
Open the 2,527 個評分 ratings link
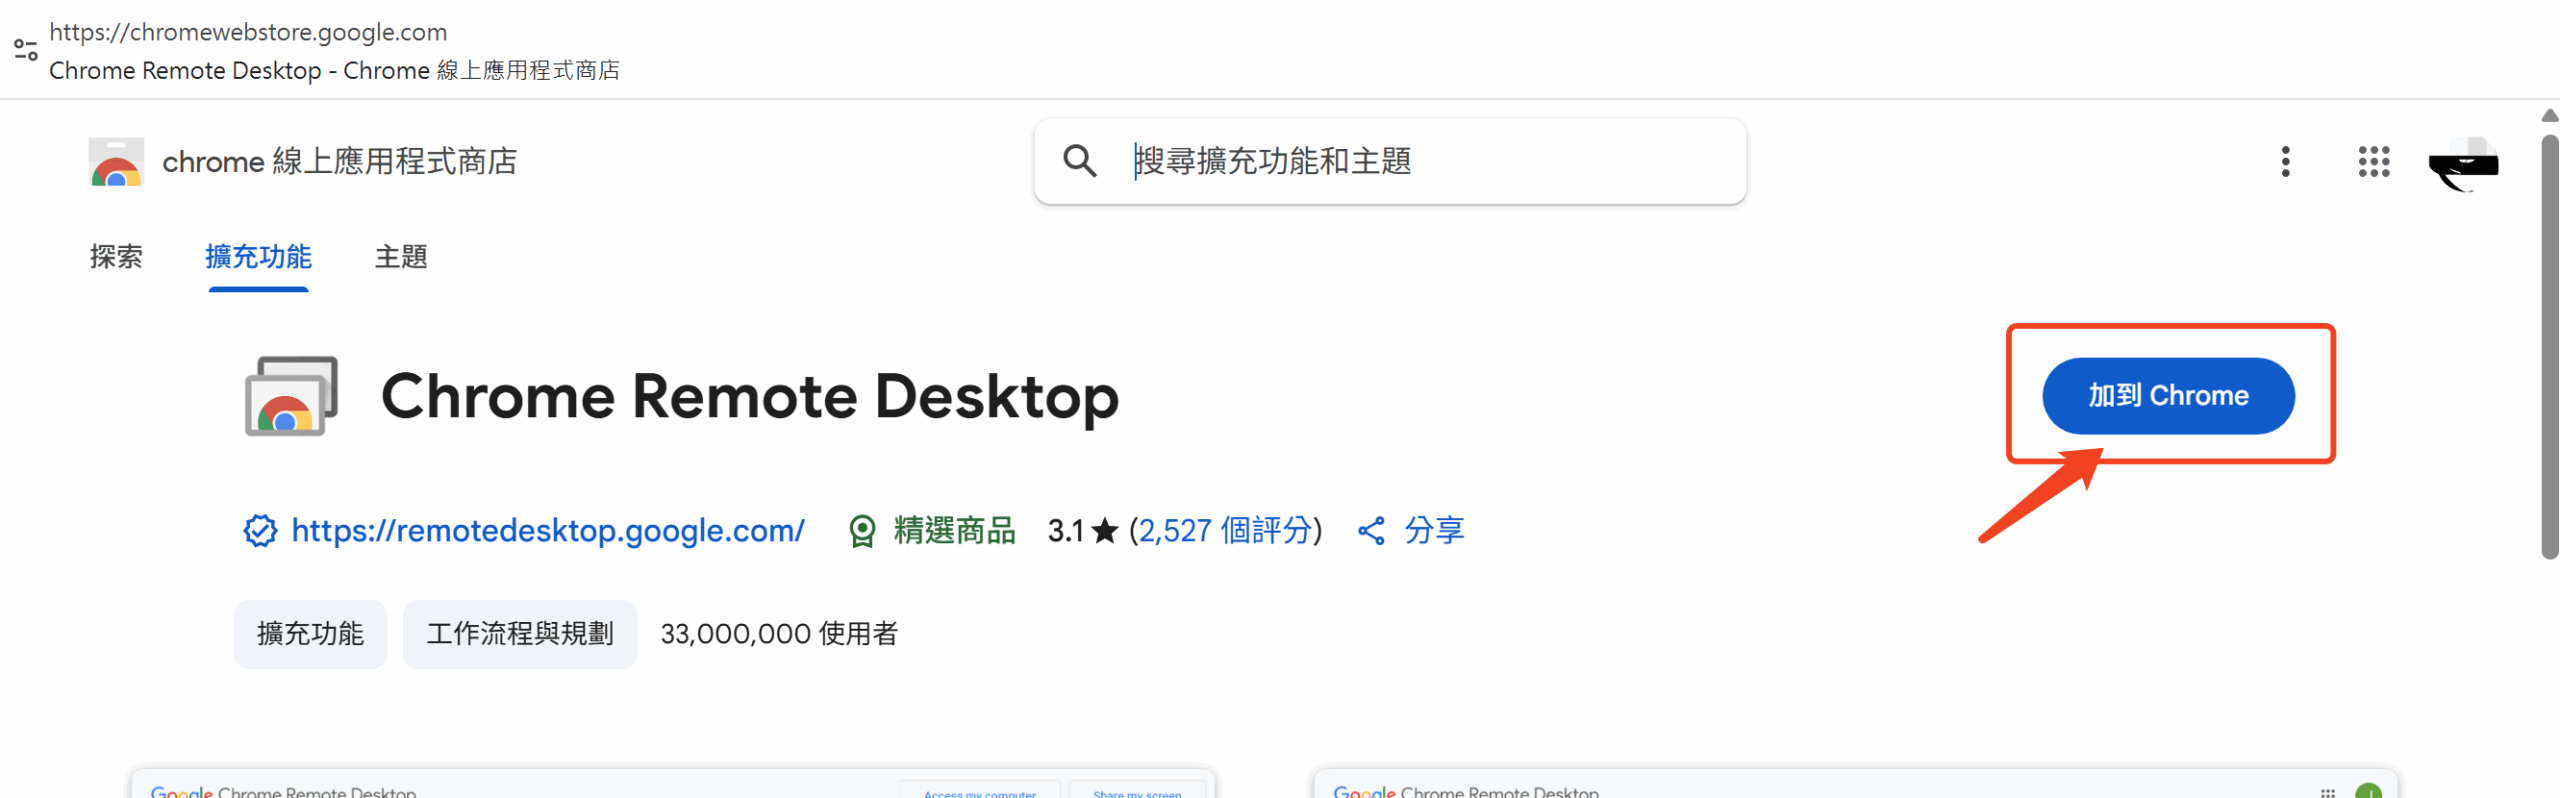(1225, 531)
